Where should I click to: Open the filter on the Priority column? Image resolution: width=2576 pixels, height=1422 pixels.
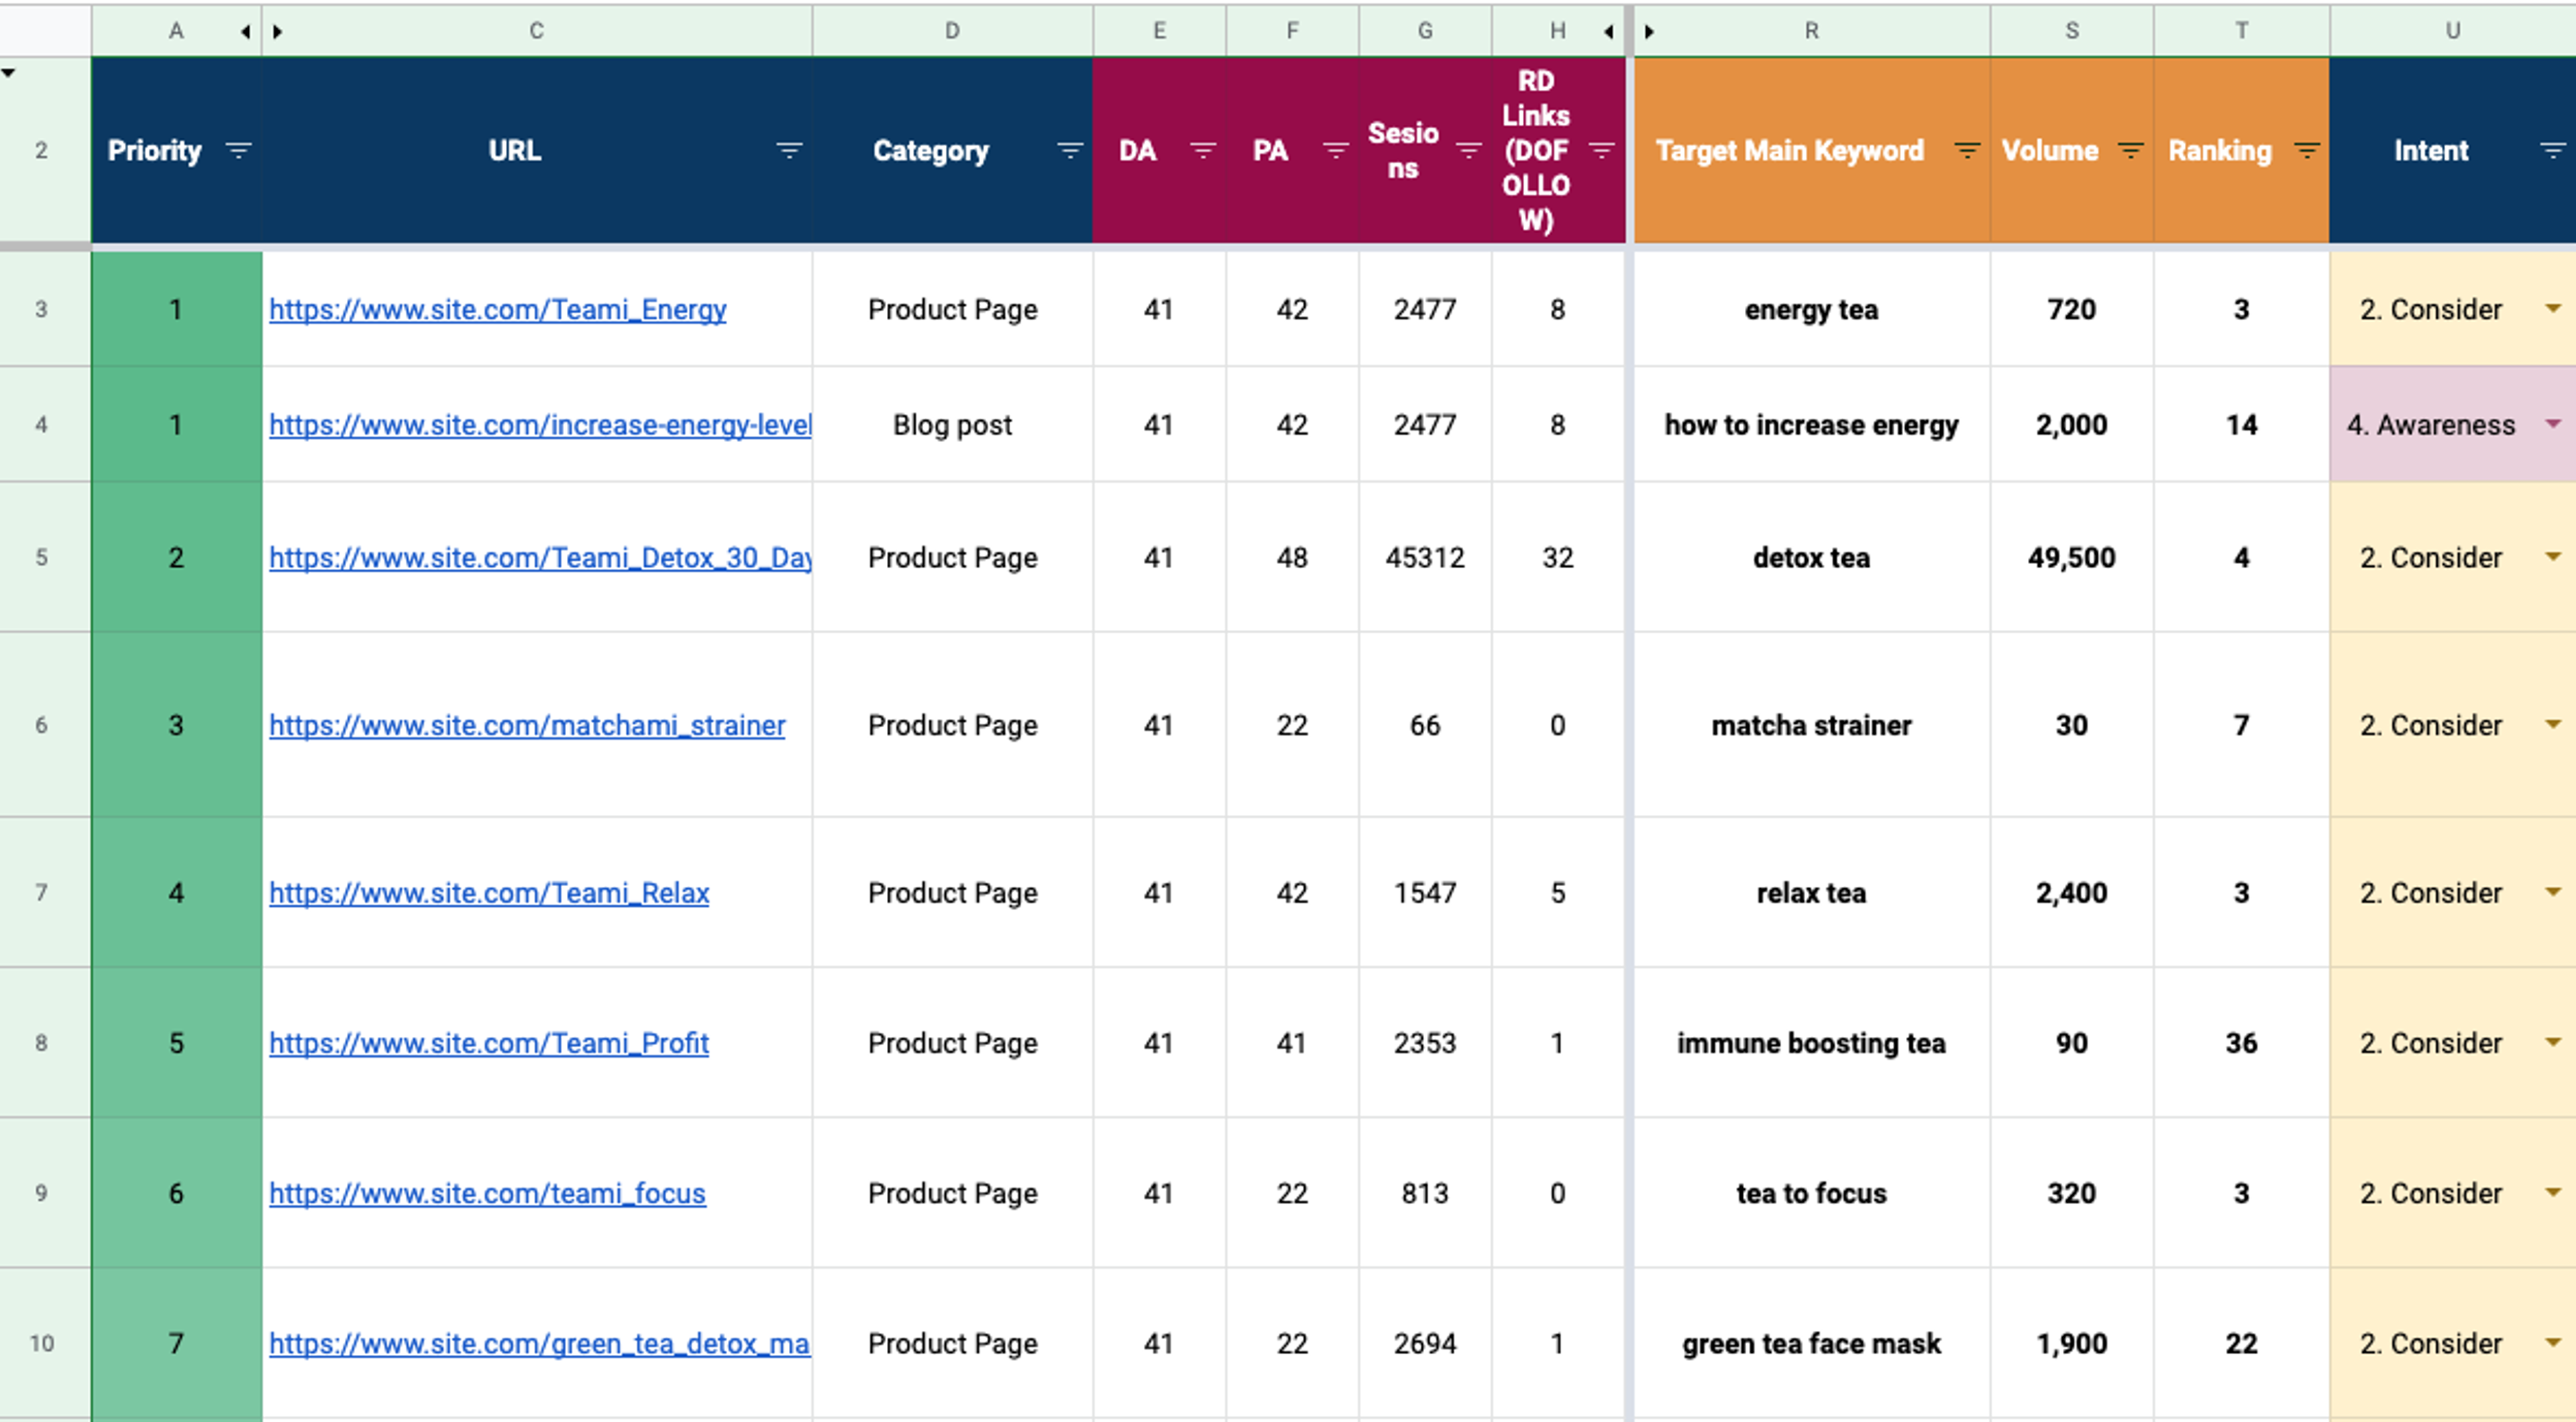coord(238,152)
